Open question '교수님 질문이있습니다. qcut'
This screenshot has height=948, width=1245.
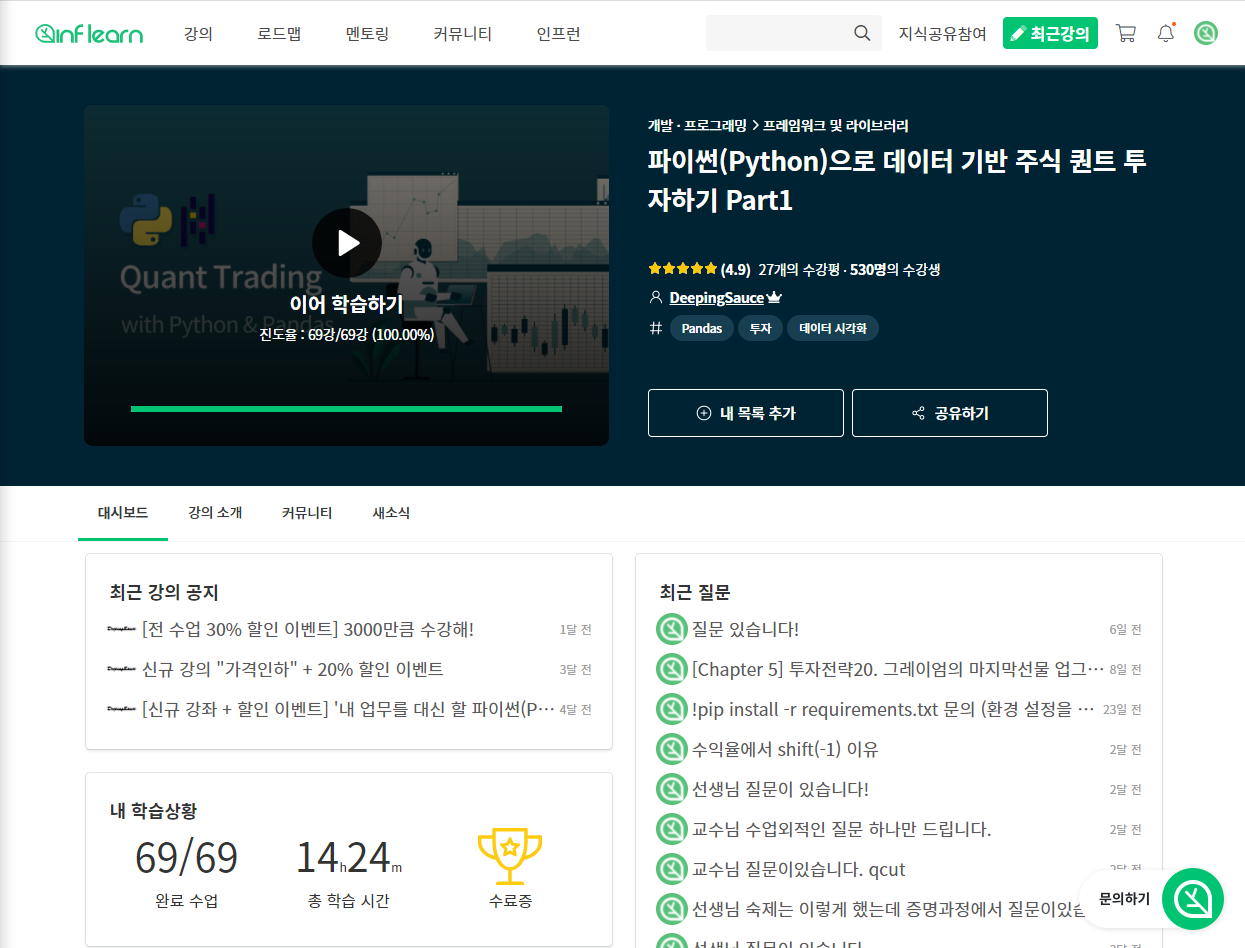pyautogui.click(x=799, y=869)
